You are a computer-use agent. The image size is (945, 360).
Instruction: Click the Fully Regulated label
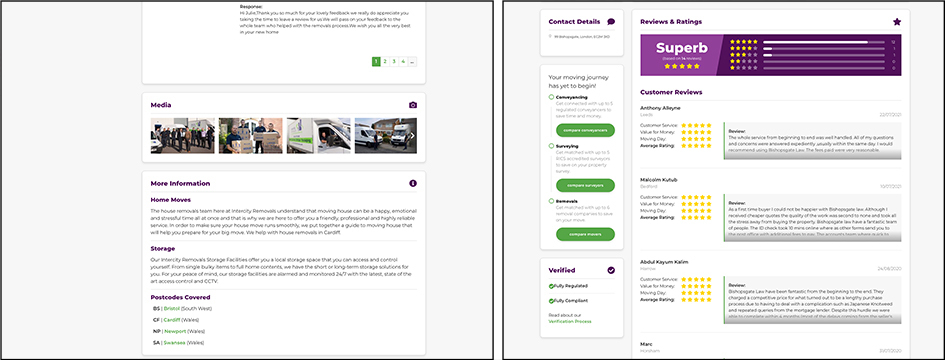click(570, 286)
